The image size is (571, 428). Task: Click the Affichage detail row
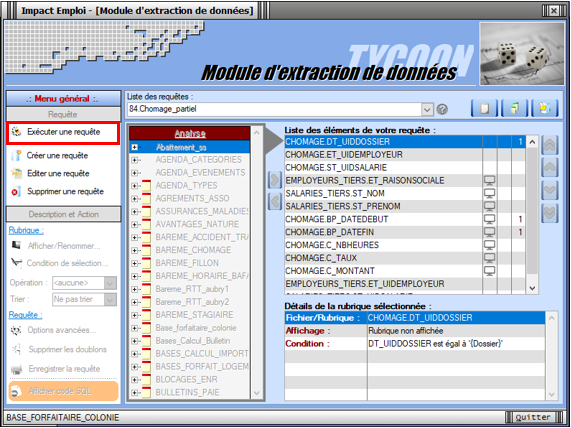pyautogui.click(x=415, y=331)
